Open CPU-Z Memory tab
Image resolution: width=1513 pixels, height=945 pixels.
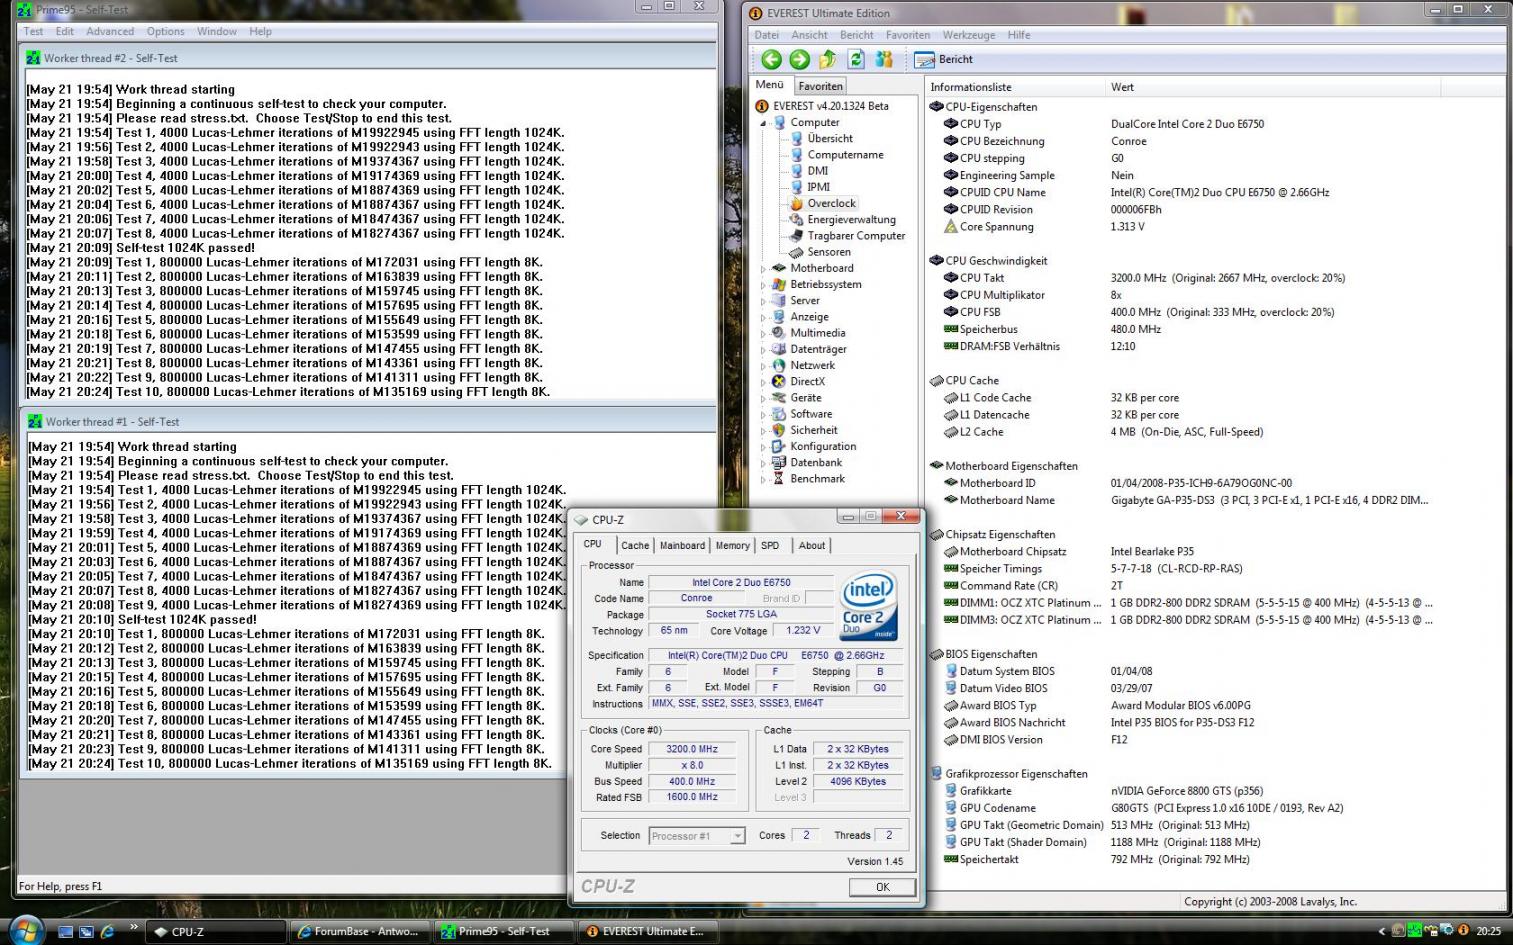[732, 546]
